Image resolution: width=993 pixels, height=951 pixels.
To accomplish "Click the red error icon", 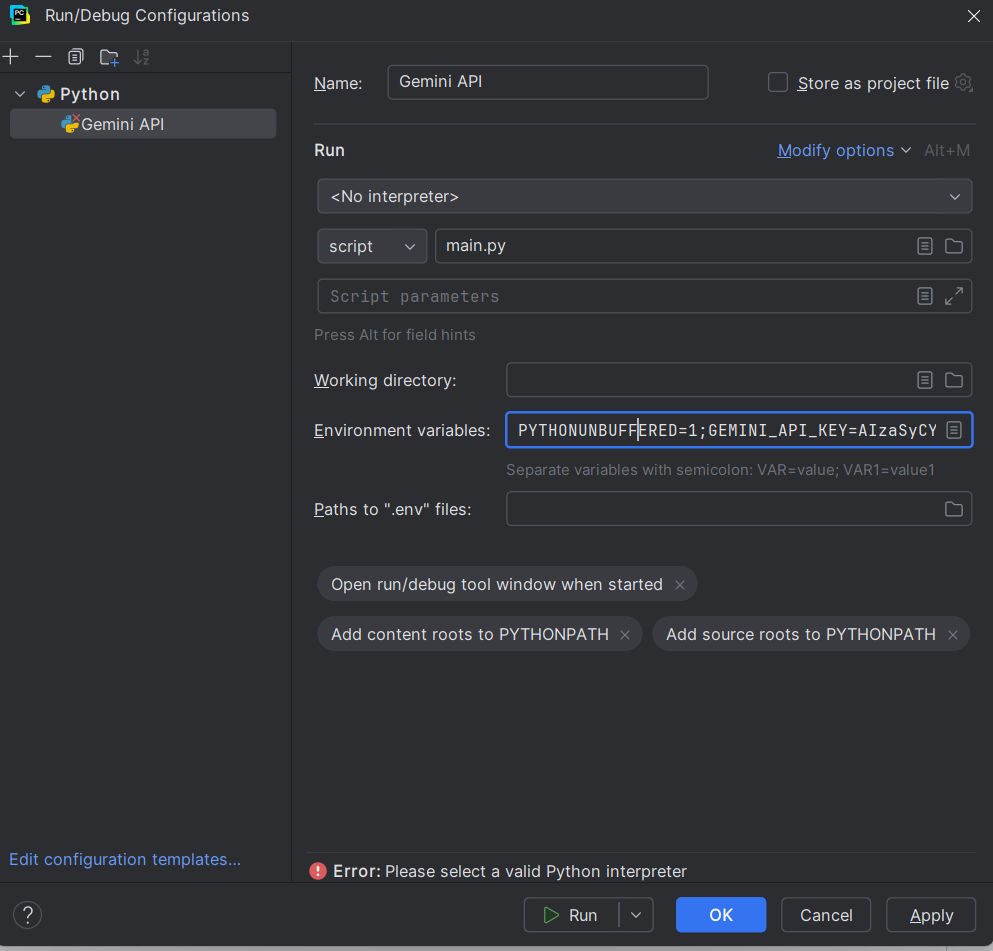I will [x=318, y=871].
